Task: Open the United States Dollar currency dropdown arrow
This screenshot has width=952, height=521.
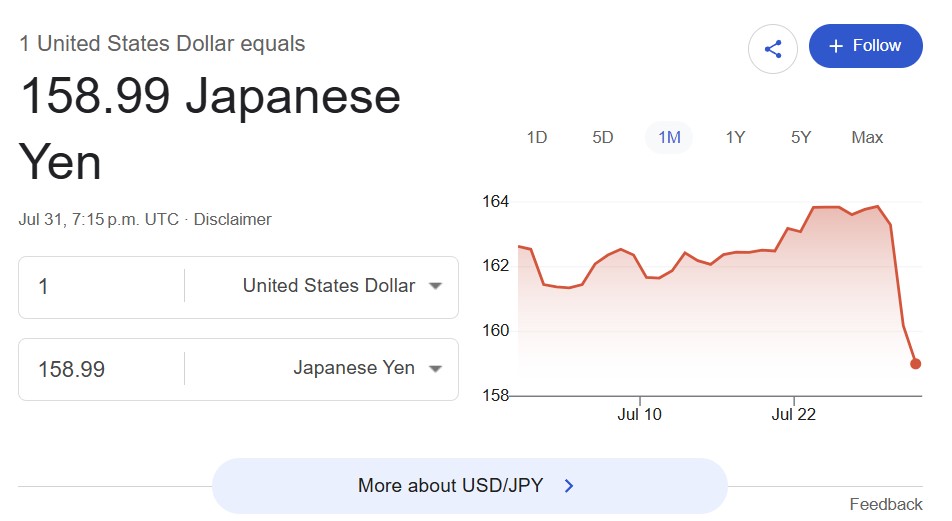Action: coord(435,286)
